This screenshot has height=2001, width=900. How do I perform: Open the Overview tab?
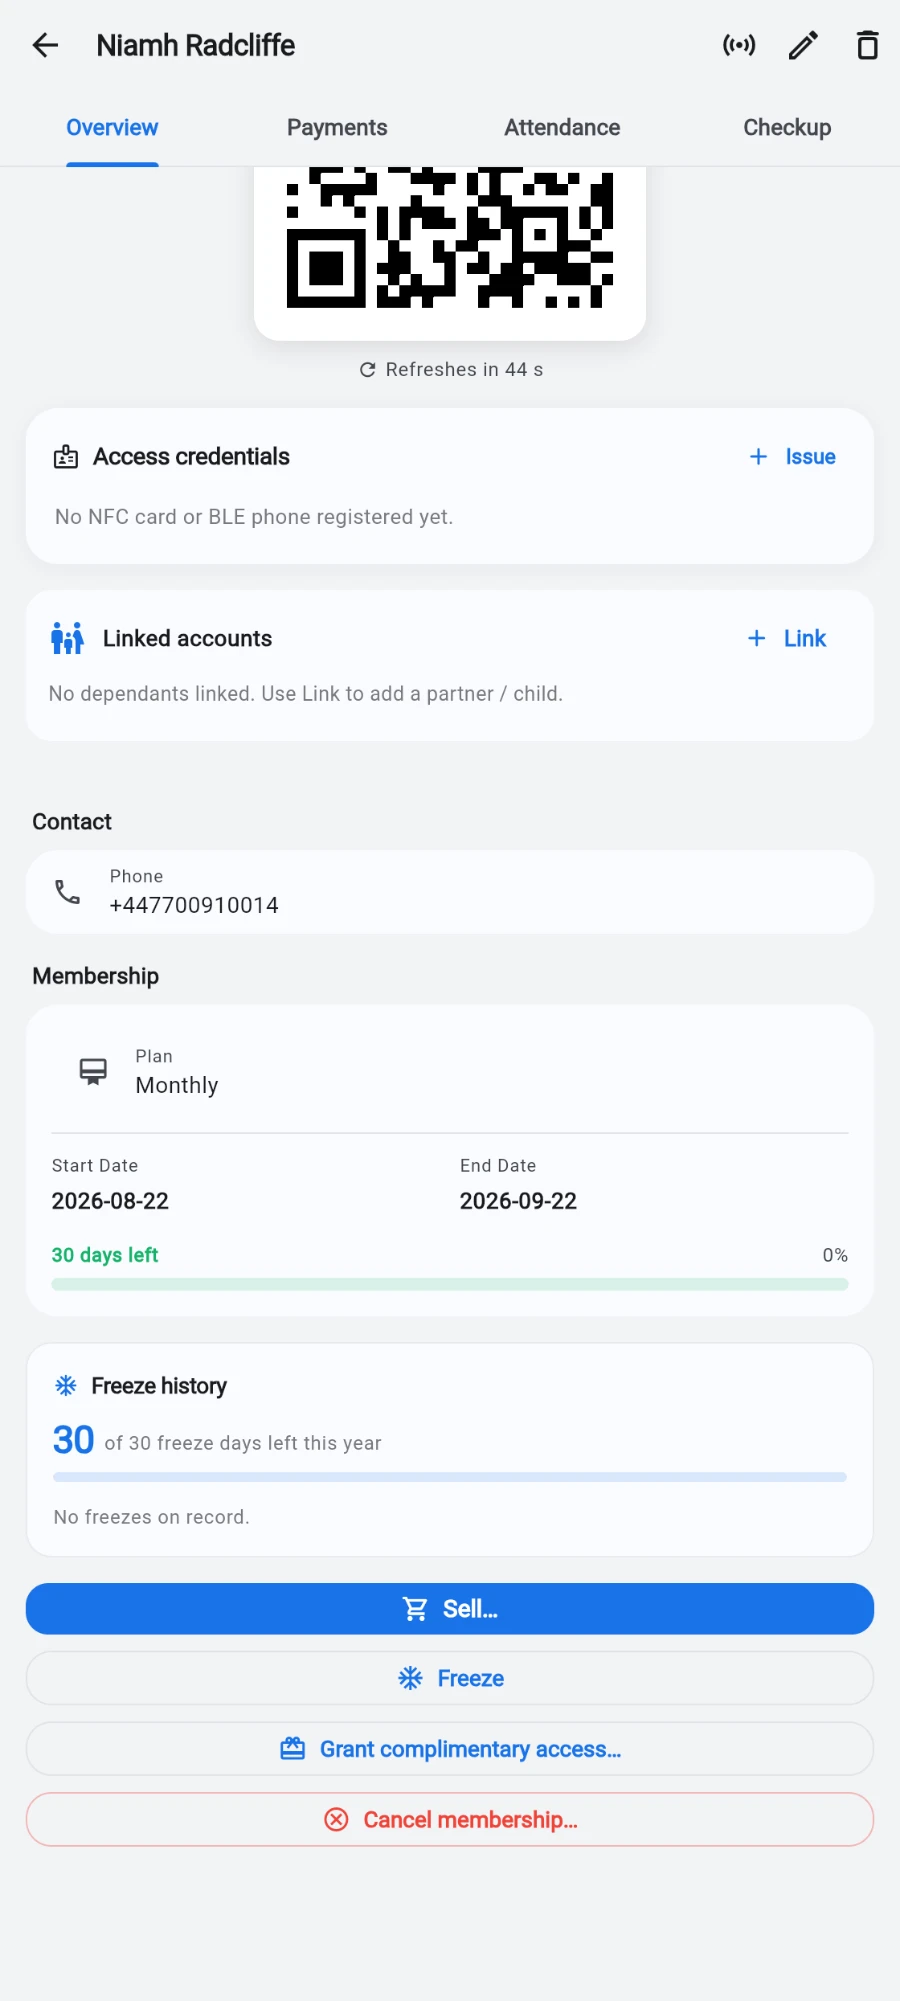click(112, 128)
